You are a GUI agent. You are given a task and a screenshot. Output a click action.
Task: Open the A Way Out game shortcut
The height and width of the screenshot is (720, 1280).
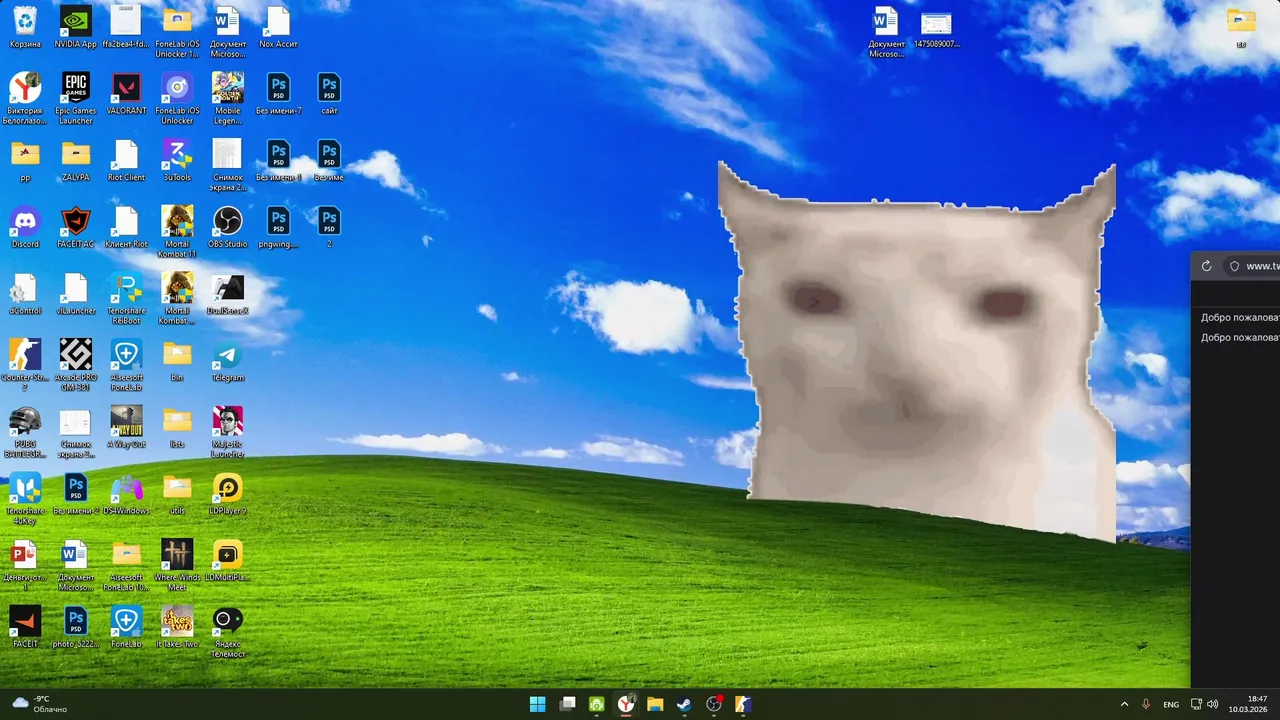[126, 427]
